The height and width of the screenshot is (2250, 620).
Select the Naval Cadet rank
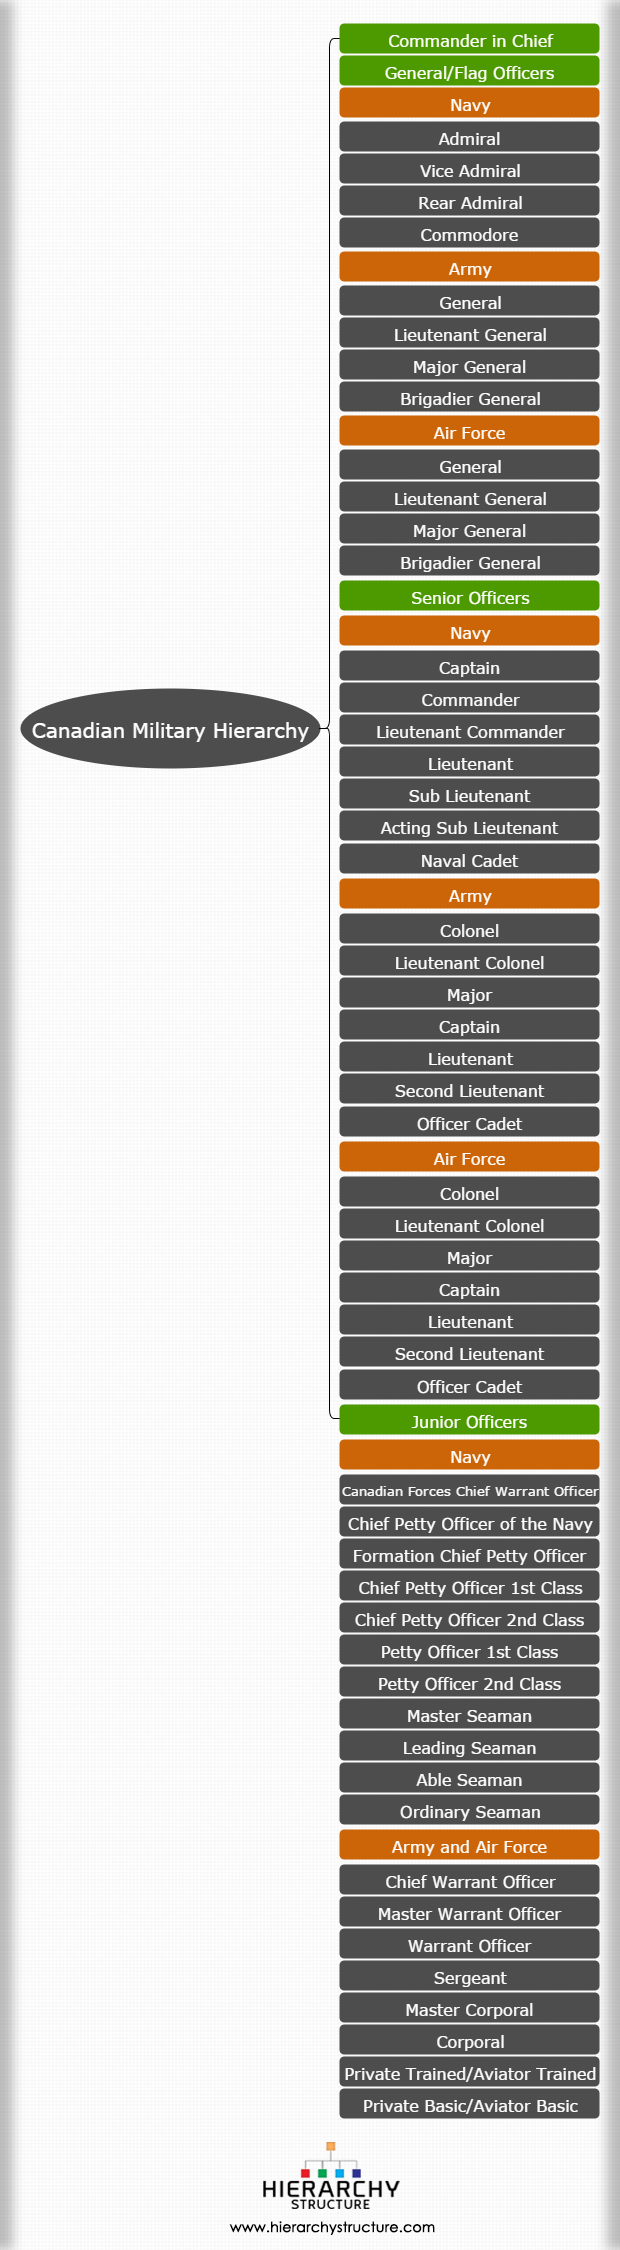click(x=469, y=860)
